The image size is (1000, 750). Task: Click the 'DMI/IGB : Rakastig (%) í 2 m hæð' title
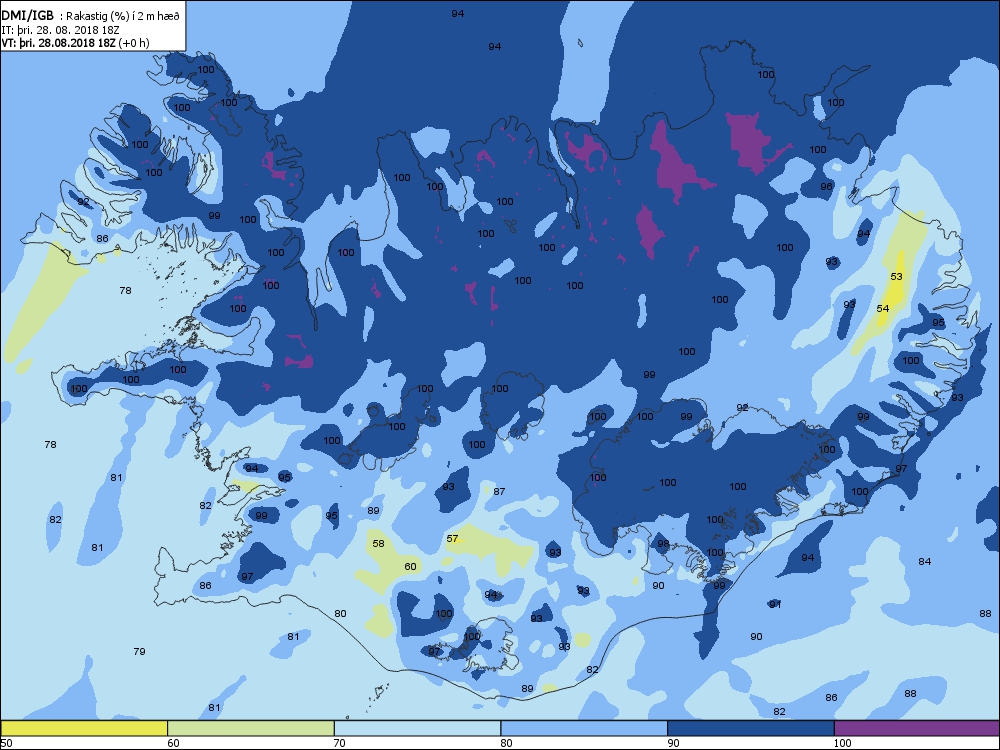click(91, 17)
